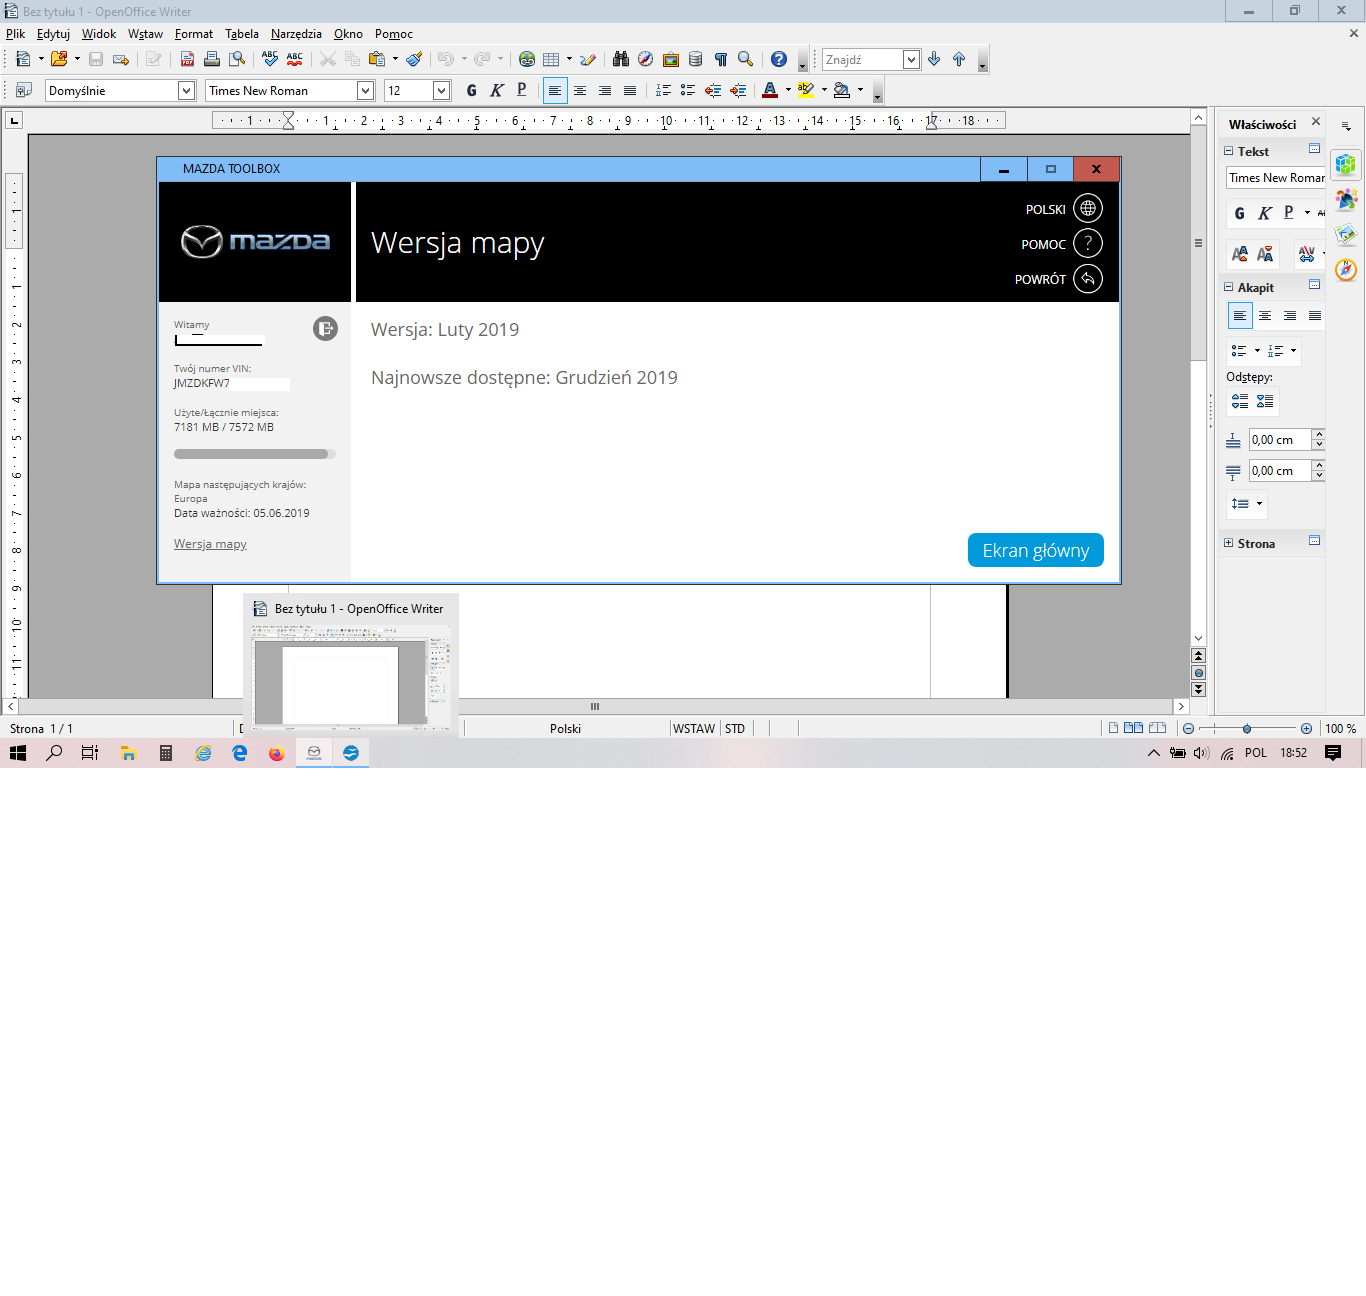Image resolution: width=1366 pixels, height=1296 pixels.
Task: Click the Wersja mapy link
Action: click(x=210, y=544)
